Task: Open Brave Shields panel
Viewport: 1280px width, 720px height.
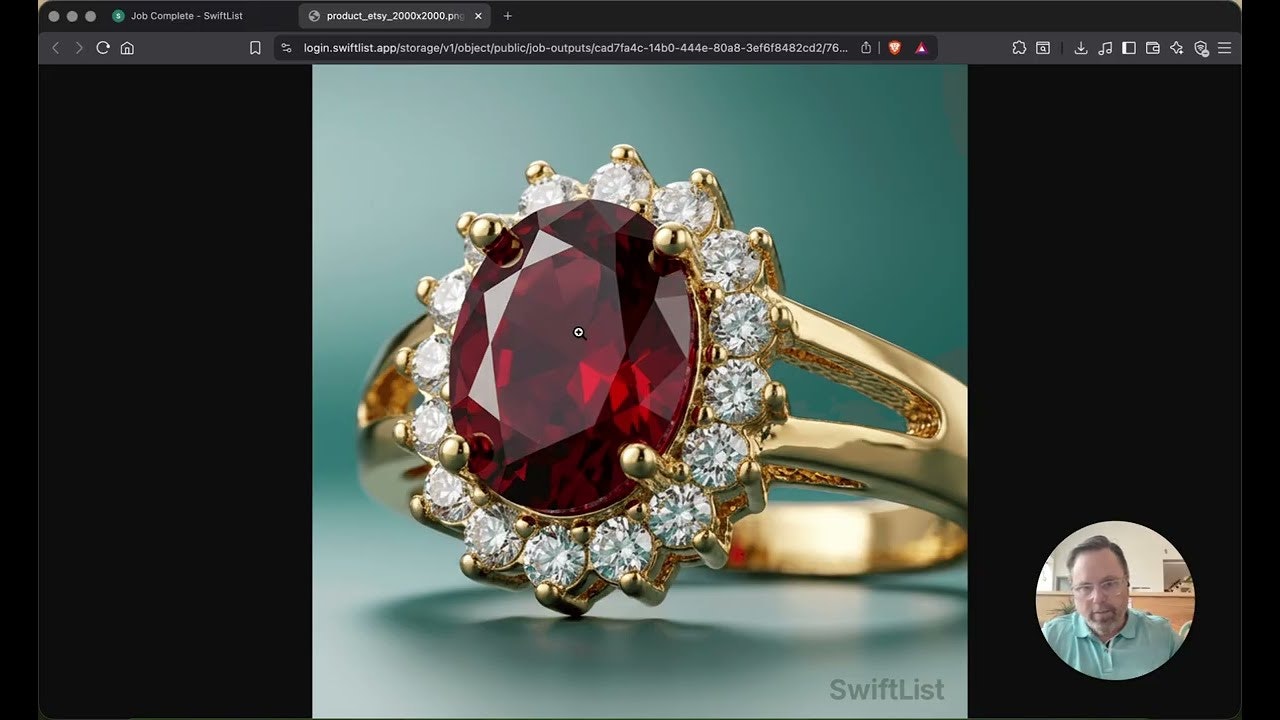Action: tap(894, 47)
